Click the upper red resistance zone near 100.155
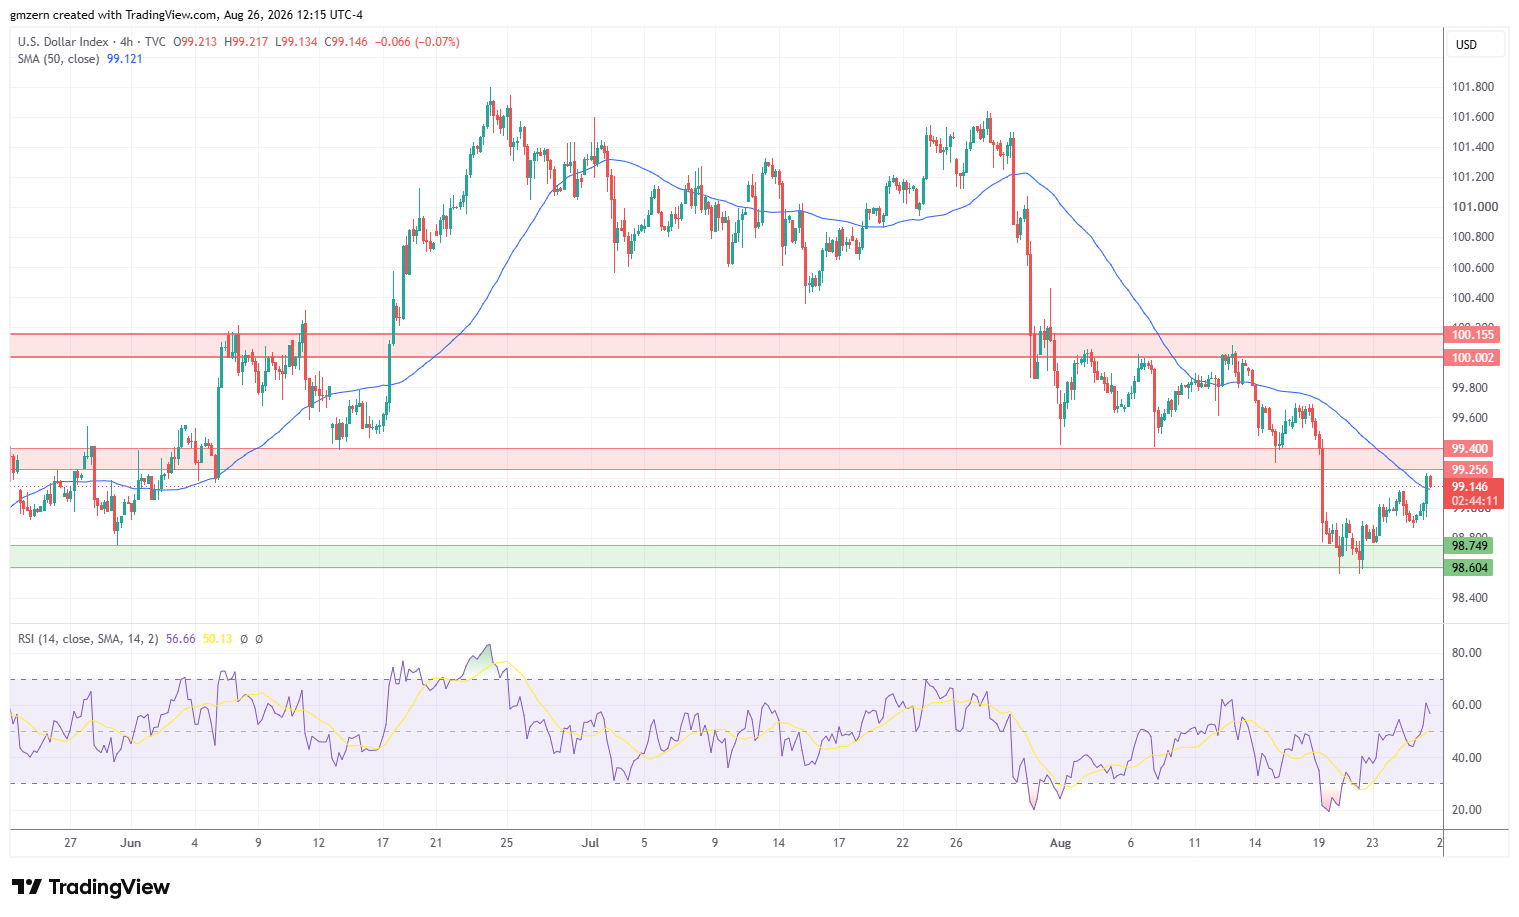 tap(726, 346)
